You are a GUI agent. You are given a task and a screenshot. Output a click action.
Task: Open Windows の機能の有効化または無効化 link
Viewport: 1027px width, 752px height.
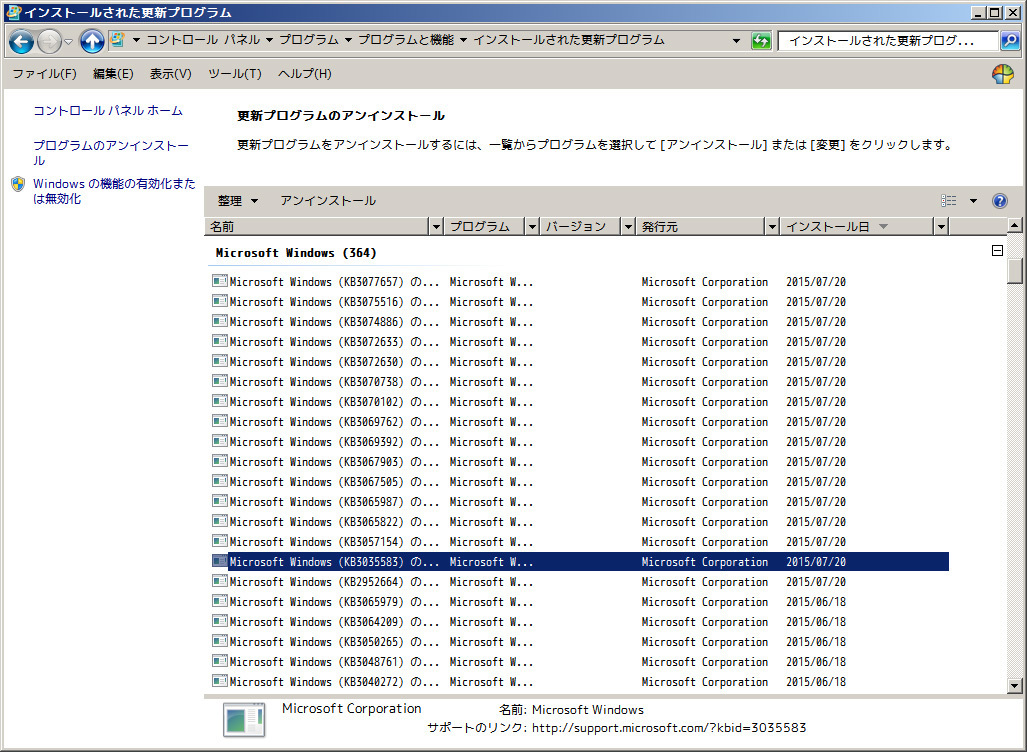pyautogui.click(x=114, y=191)
